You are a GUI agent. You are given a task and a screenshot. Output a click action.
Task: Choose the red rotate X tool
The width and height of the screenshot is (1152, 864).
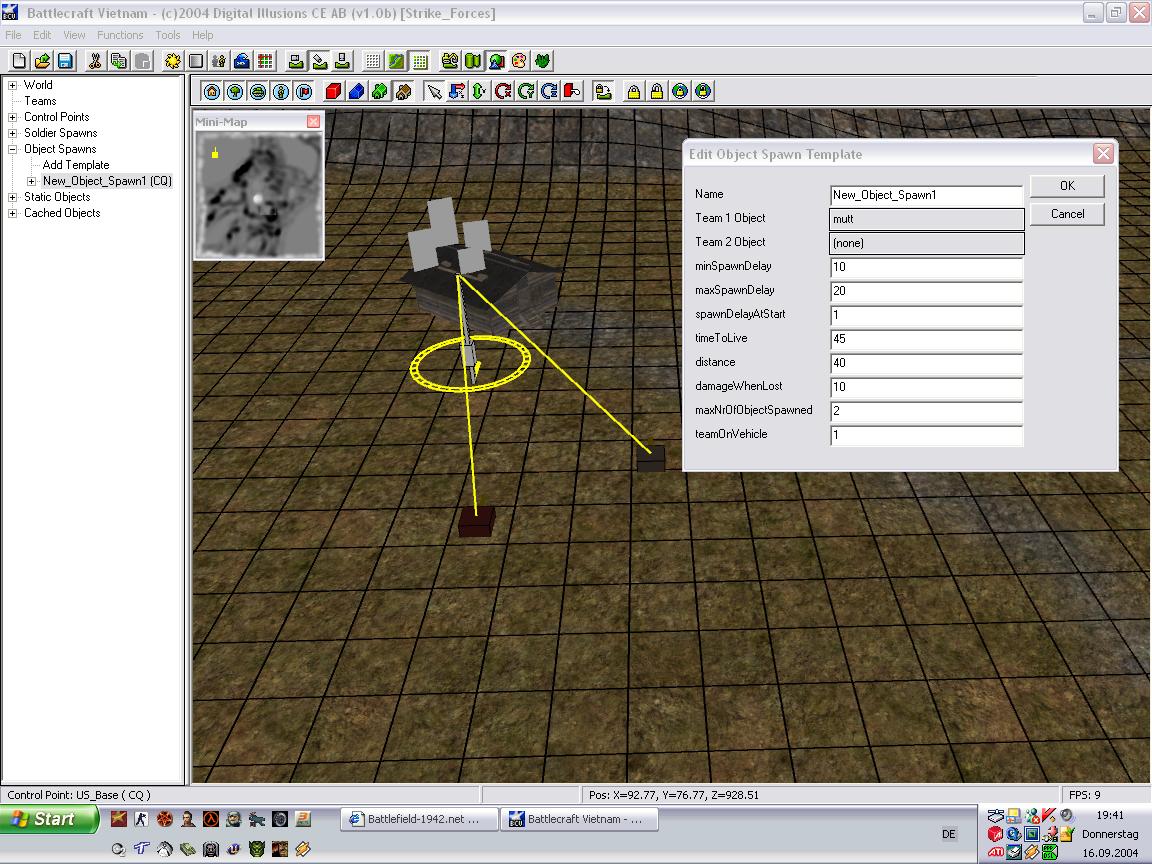[x=503, y=91]
